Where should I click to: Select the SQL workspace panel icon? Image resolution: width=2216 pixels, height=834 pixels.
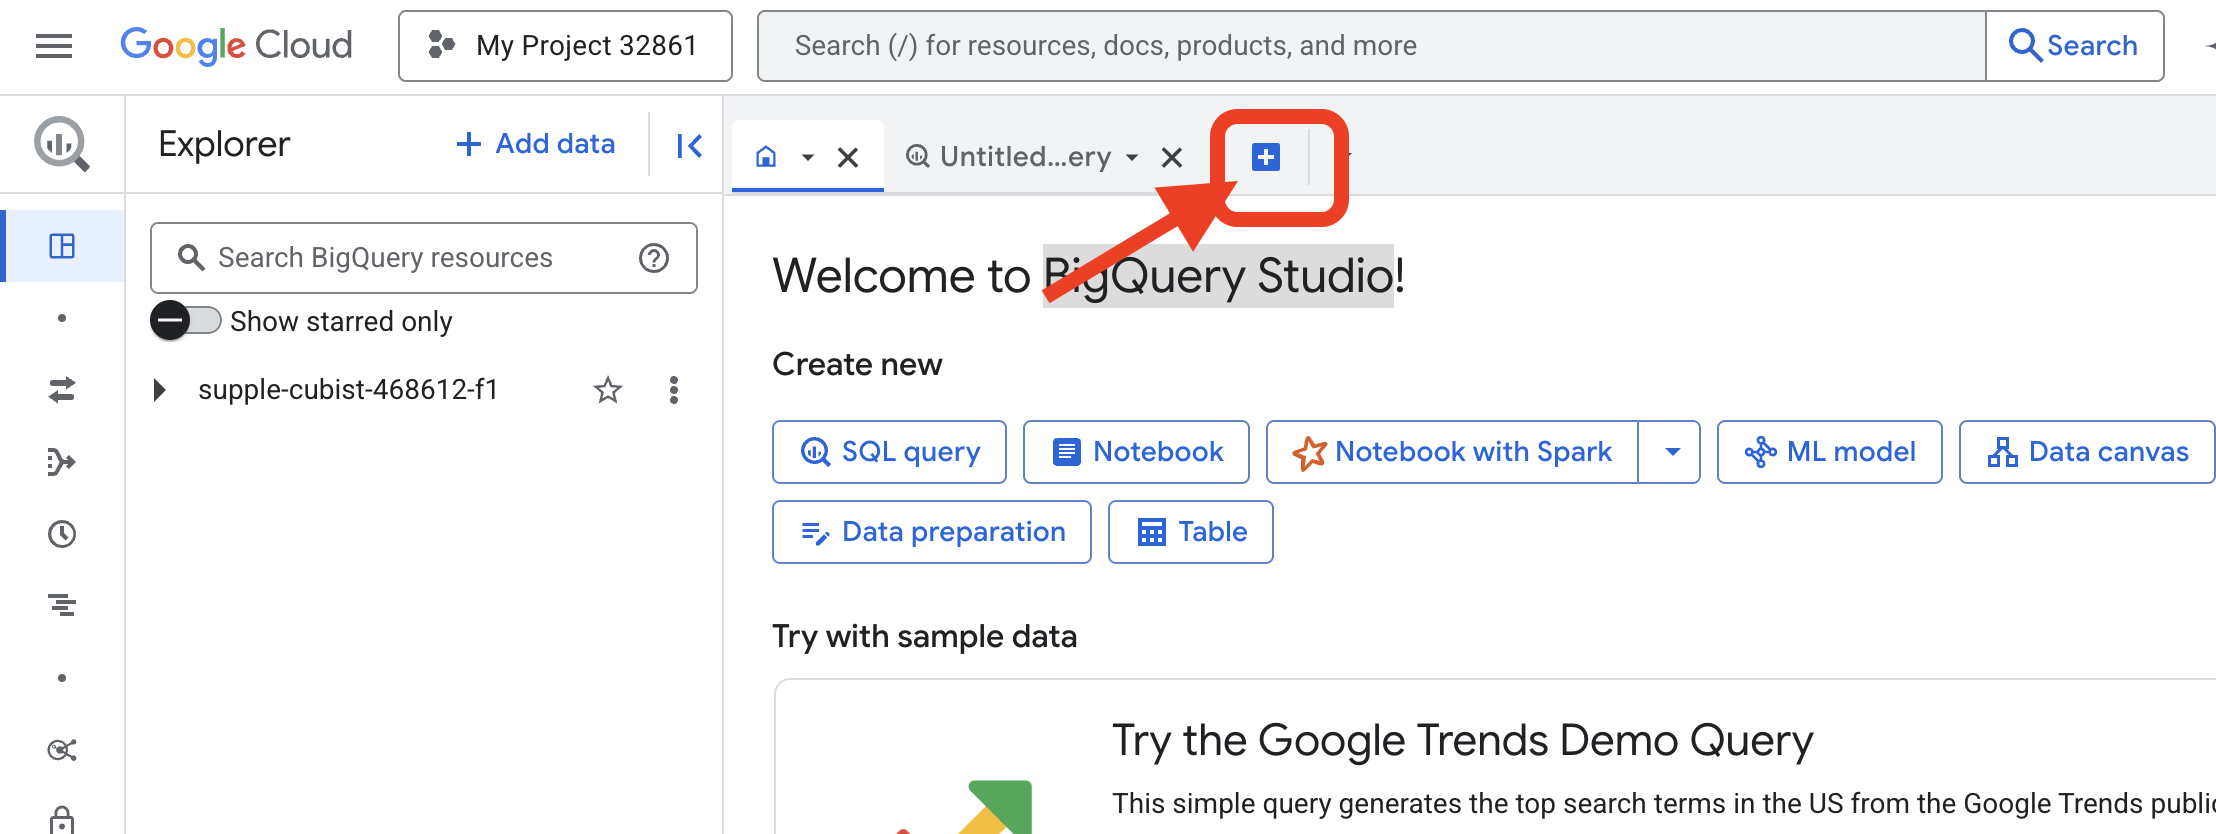point(62,245)
